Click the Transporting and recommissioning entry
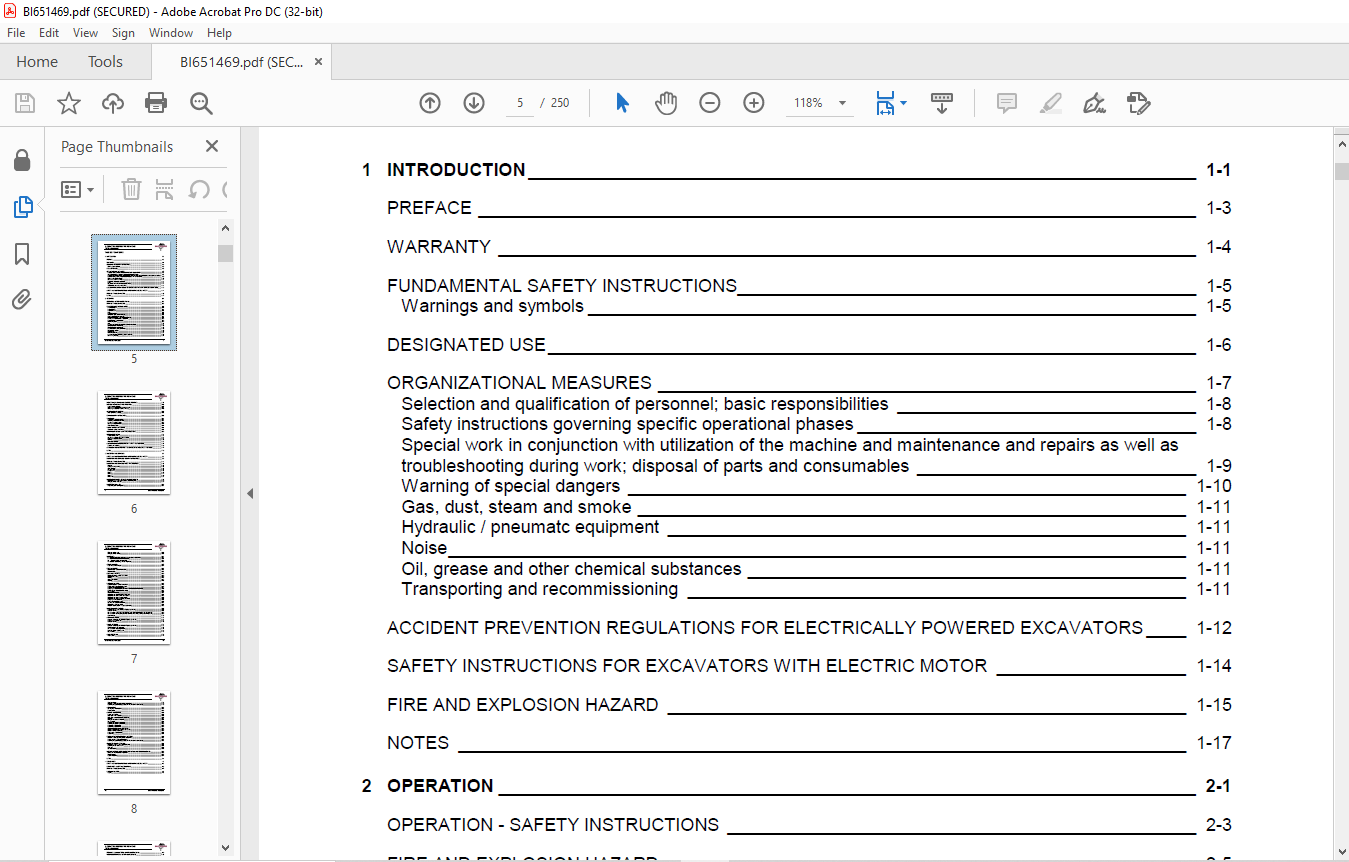The image size is (1349, 862). 539,589
